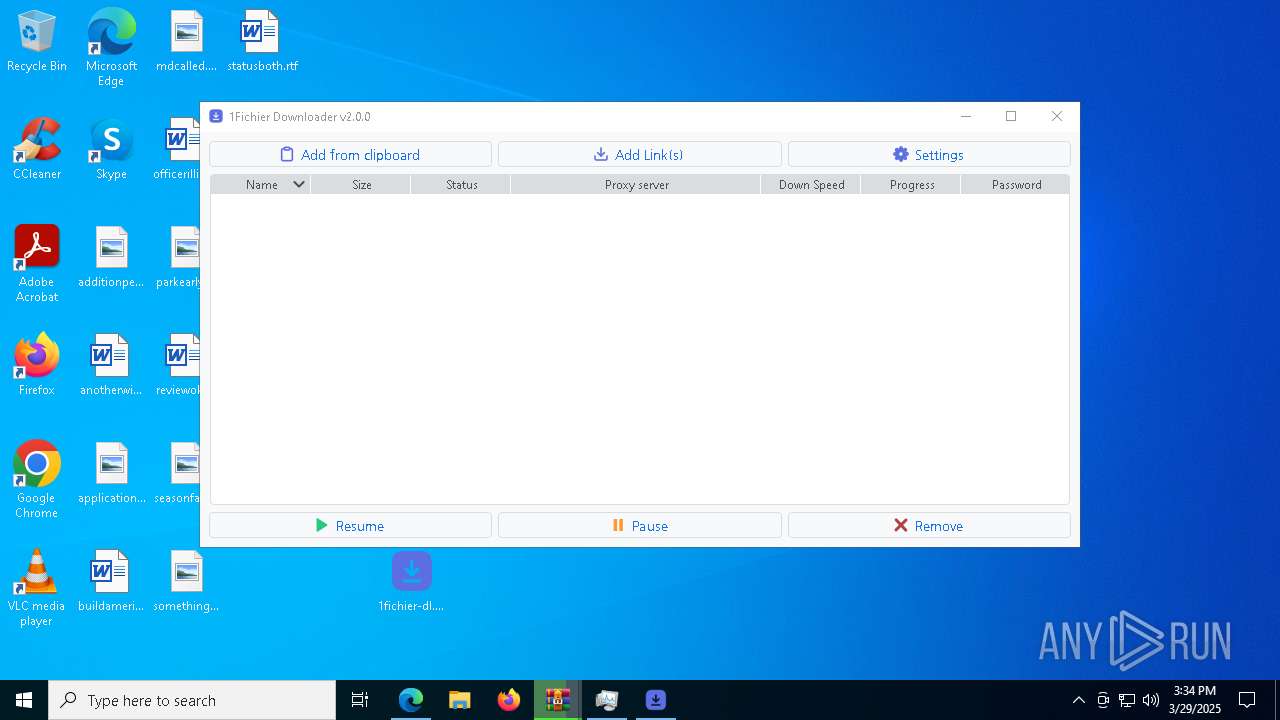1280x720 pixels.
Task: Open the monitor-icon app beside WinRAR on taskbar
Action: [x=607, y=700]
